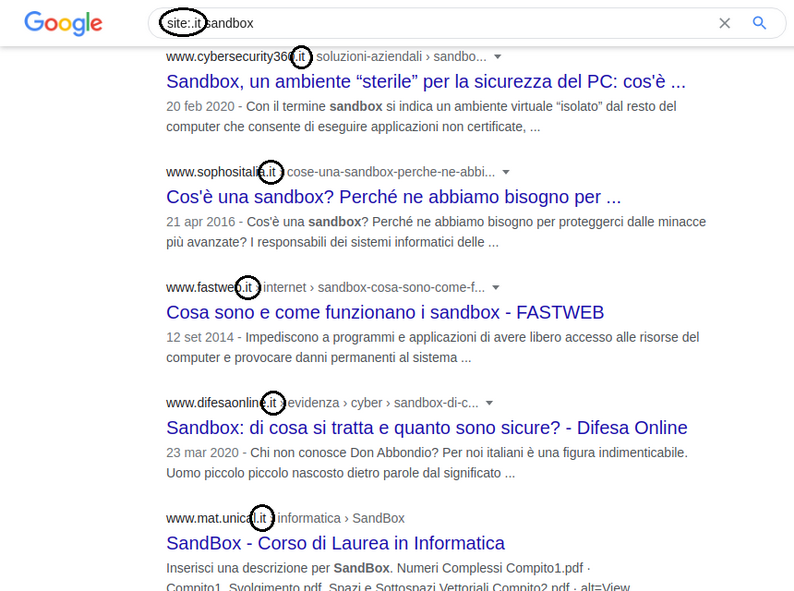Click the Google logo
The width and height of the screenshot is (794, 591).
pyautogui.click(x=63, y=23)
